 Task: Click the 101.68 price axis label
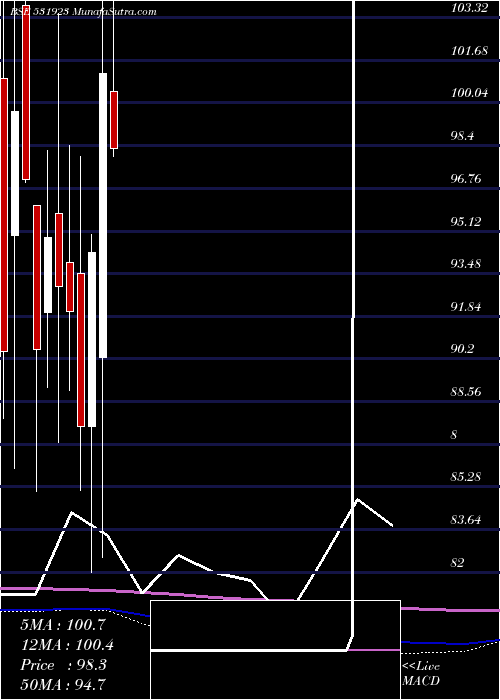[469, 51]
